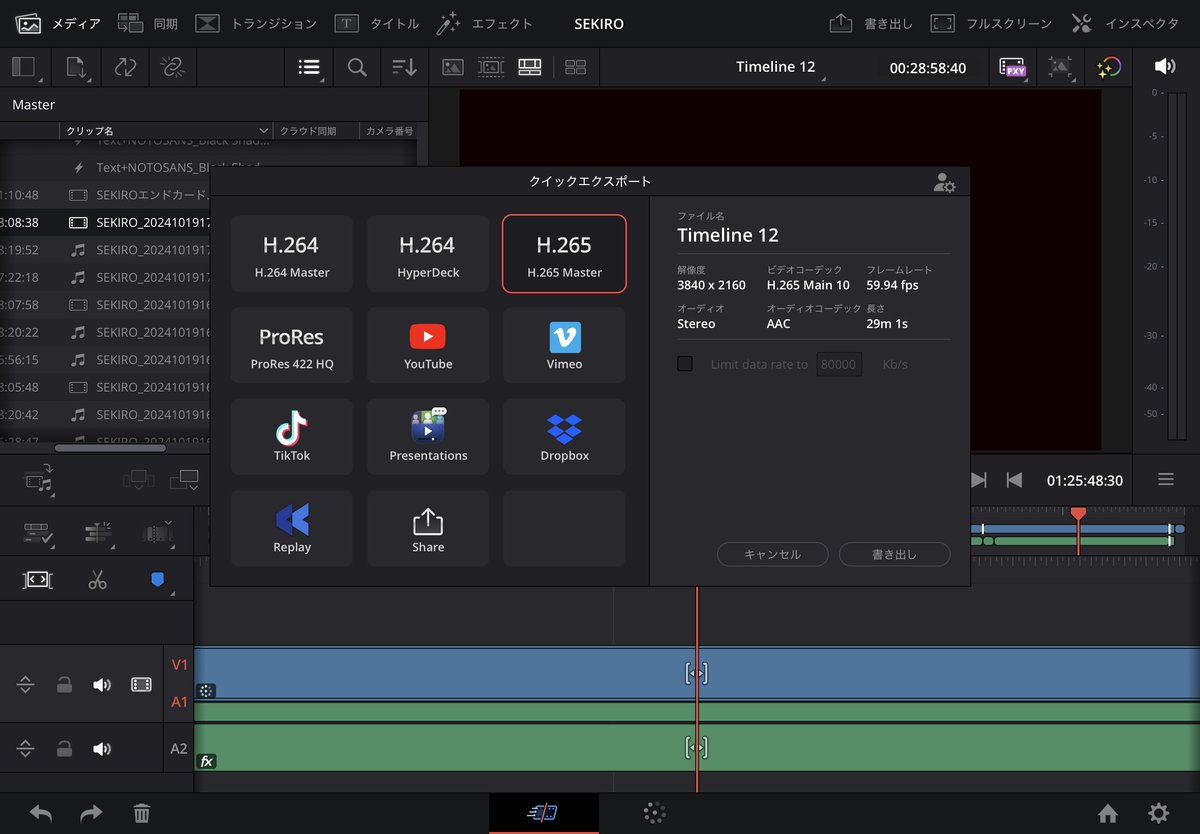1200x834 pixels.
Task: Open the エフェクト effects tab
Action: pyautogui.click(x=485, y=23)
